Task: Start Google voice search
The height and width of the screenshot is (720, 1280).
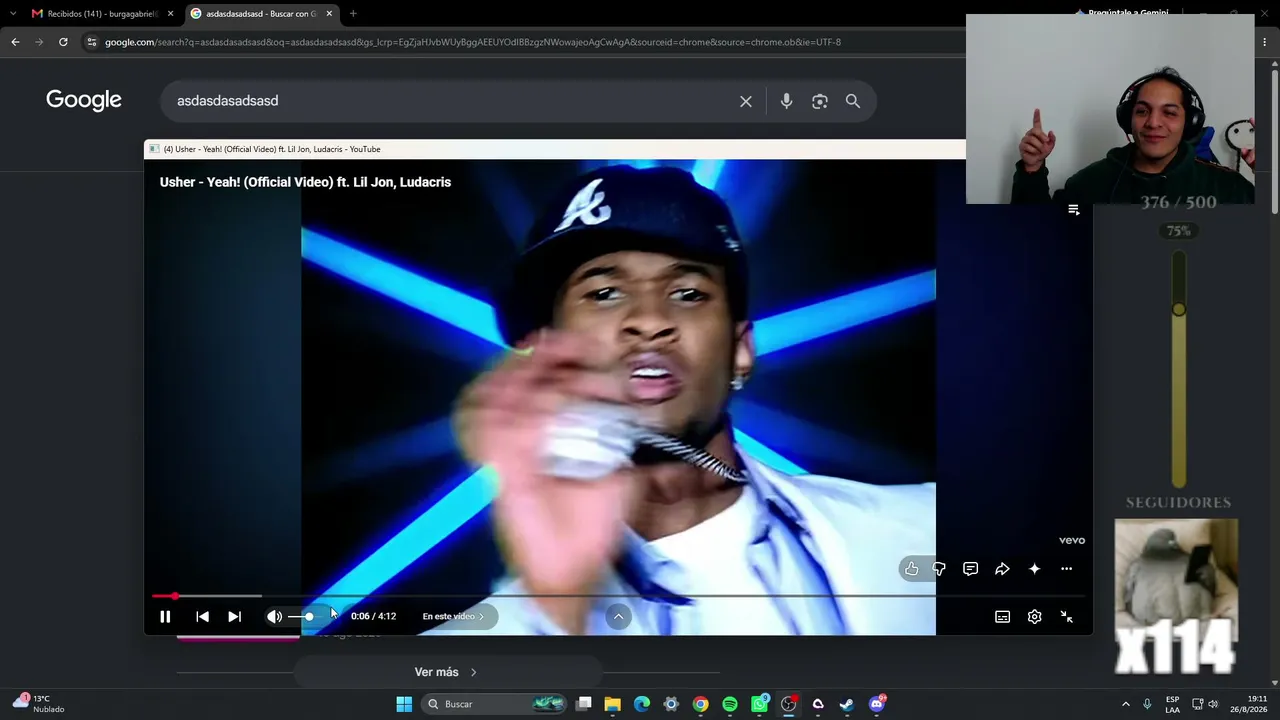Action: tap(786, 101)
